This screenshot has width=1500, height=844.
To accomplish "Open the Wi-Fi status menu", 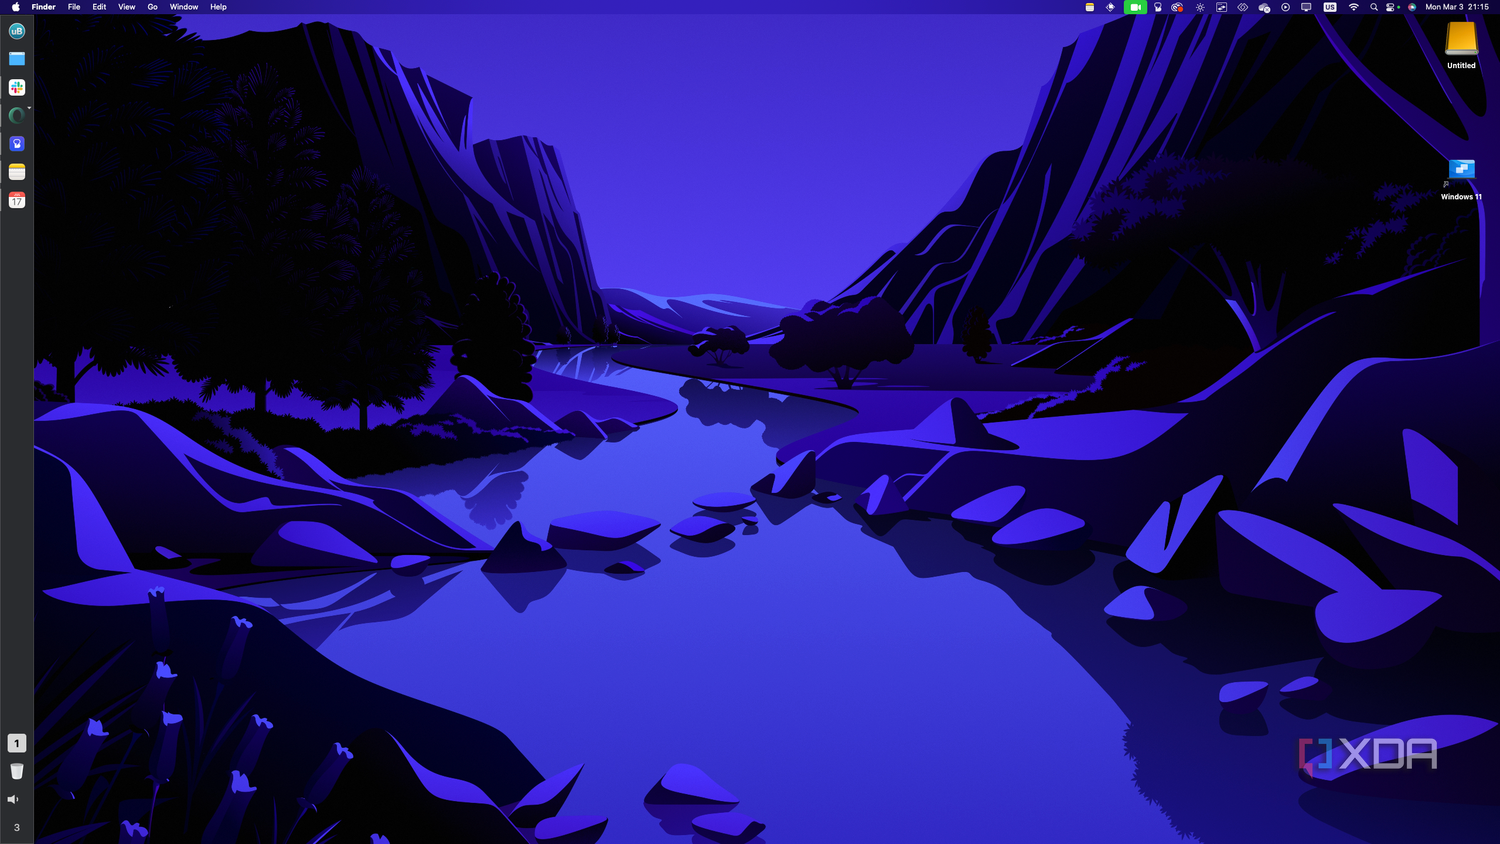I will point(1354,7).
